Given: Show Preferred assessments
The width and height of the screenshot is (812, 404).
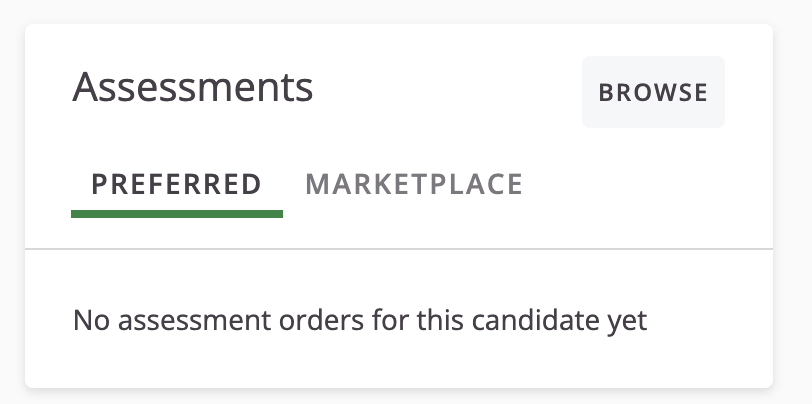Looking at the screenshot, I should pos(177,184).
